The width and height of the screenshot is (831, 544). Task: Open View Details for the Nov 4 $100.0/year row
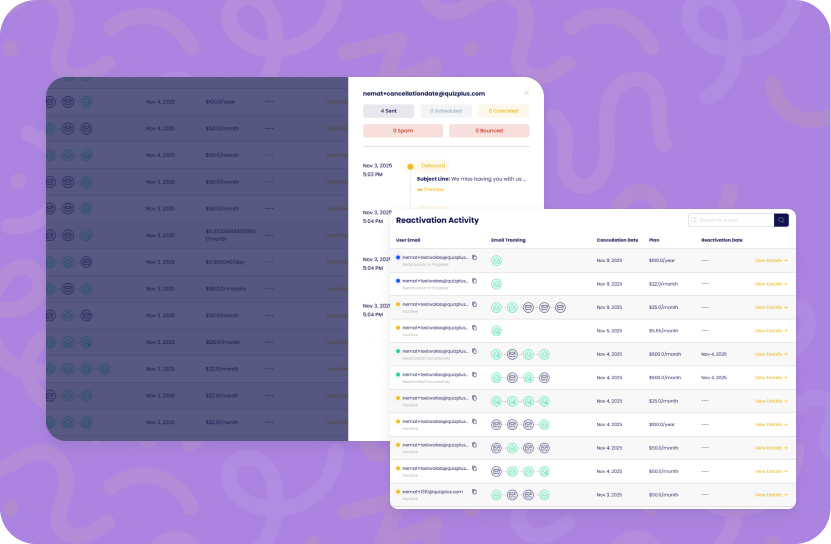(771, 425)
